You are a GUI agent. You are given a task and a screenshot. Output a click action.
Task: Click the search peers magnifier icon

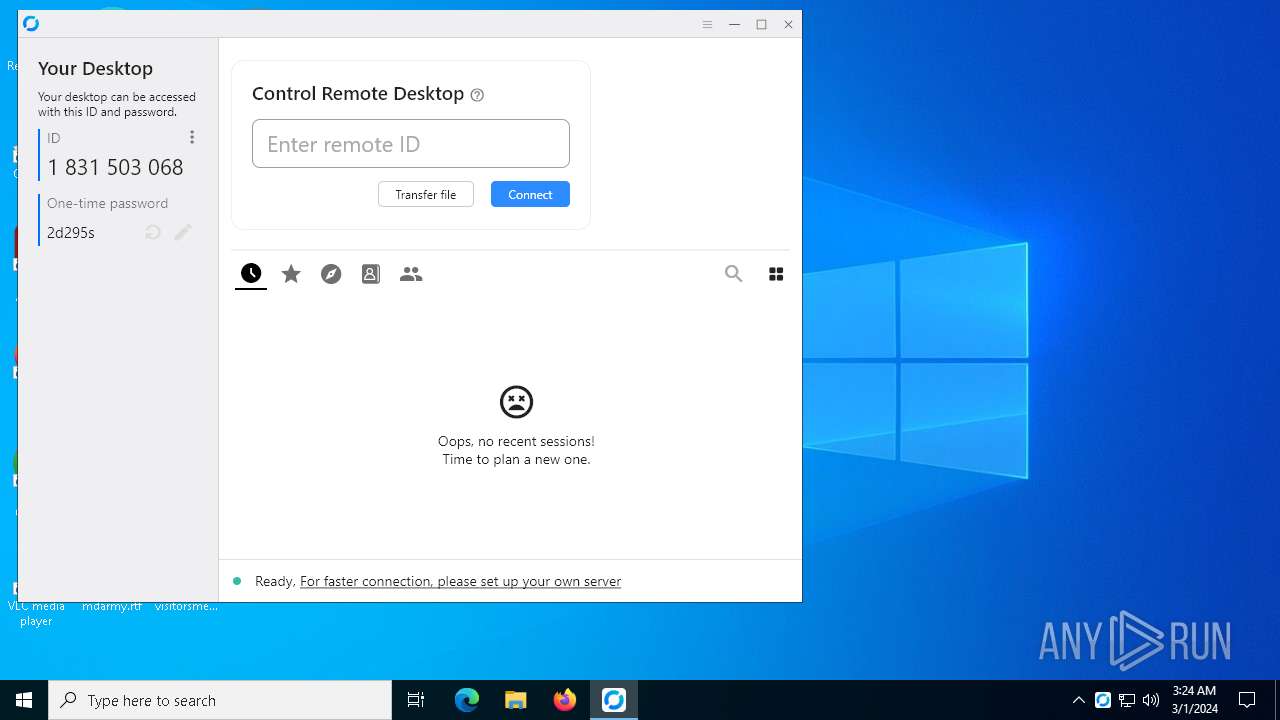click(734, 274)
